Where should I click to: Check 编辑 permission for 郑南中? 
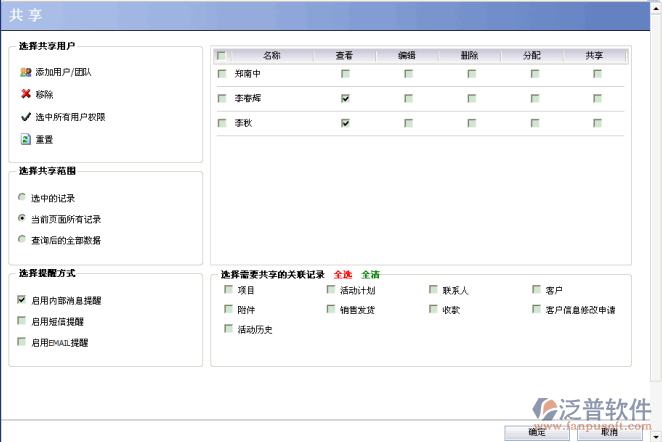coord(408,73)
